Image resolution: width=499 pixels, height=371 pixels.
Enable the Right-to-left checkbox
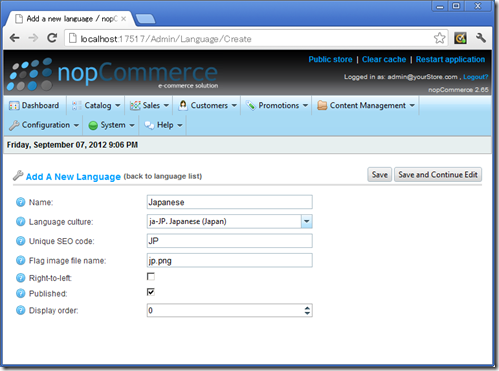[x=151, y=276]
